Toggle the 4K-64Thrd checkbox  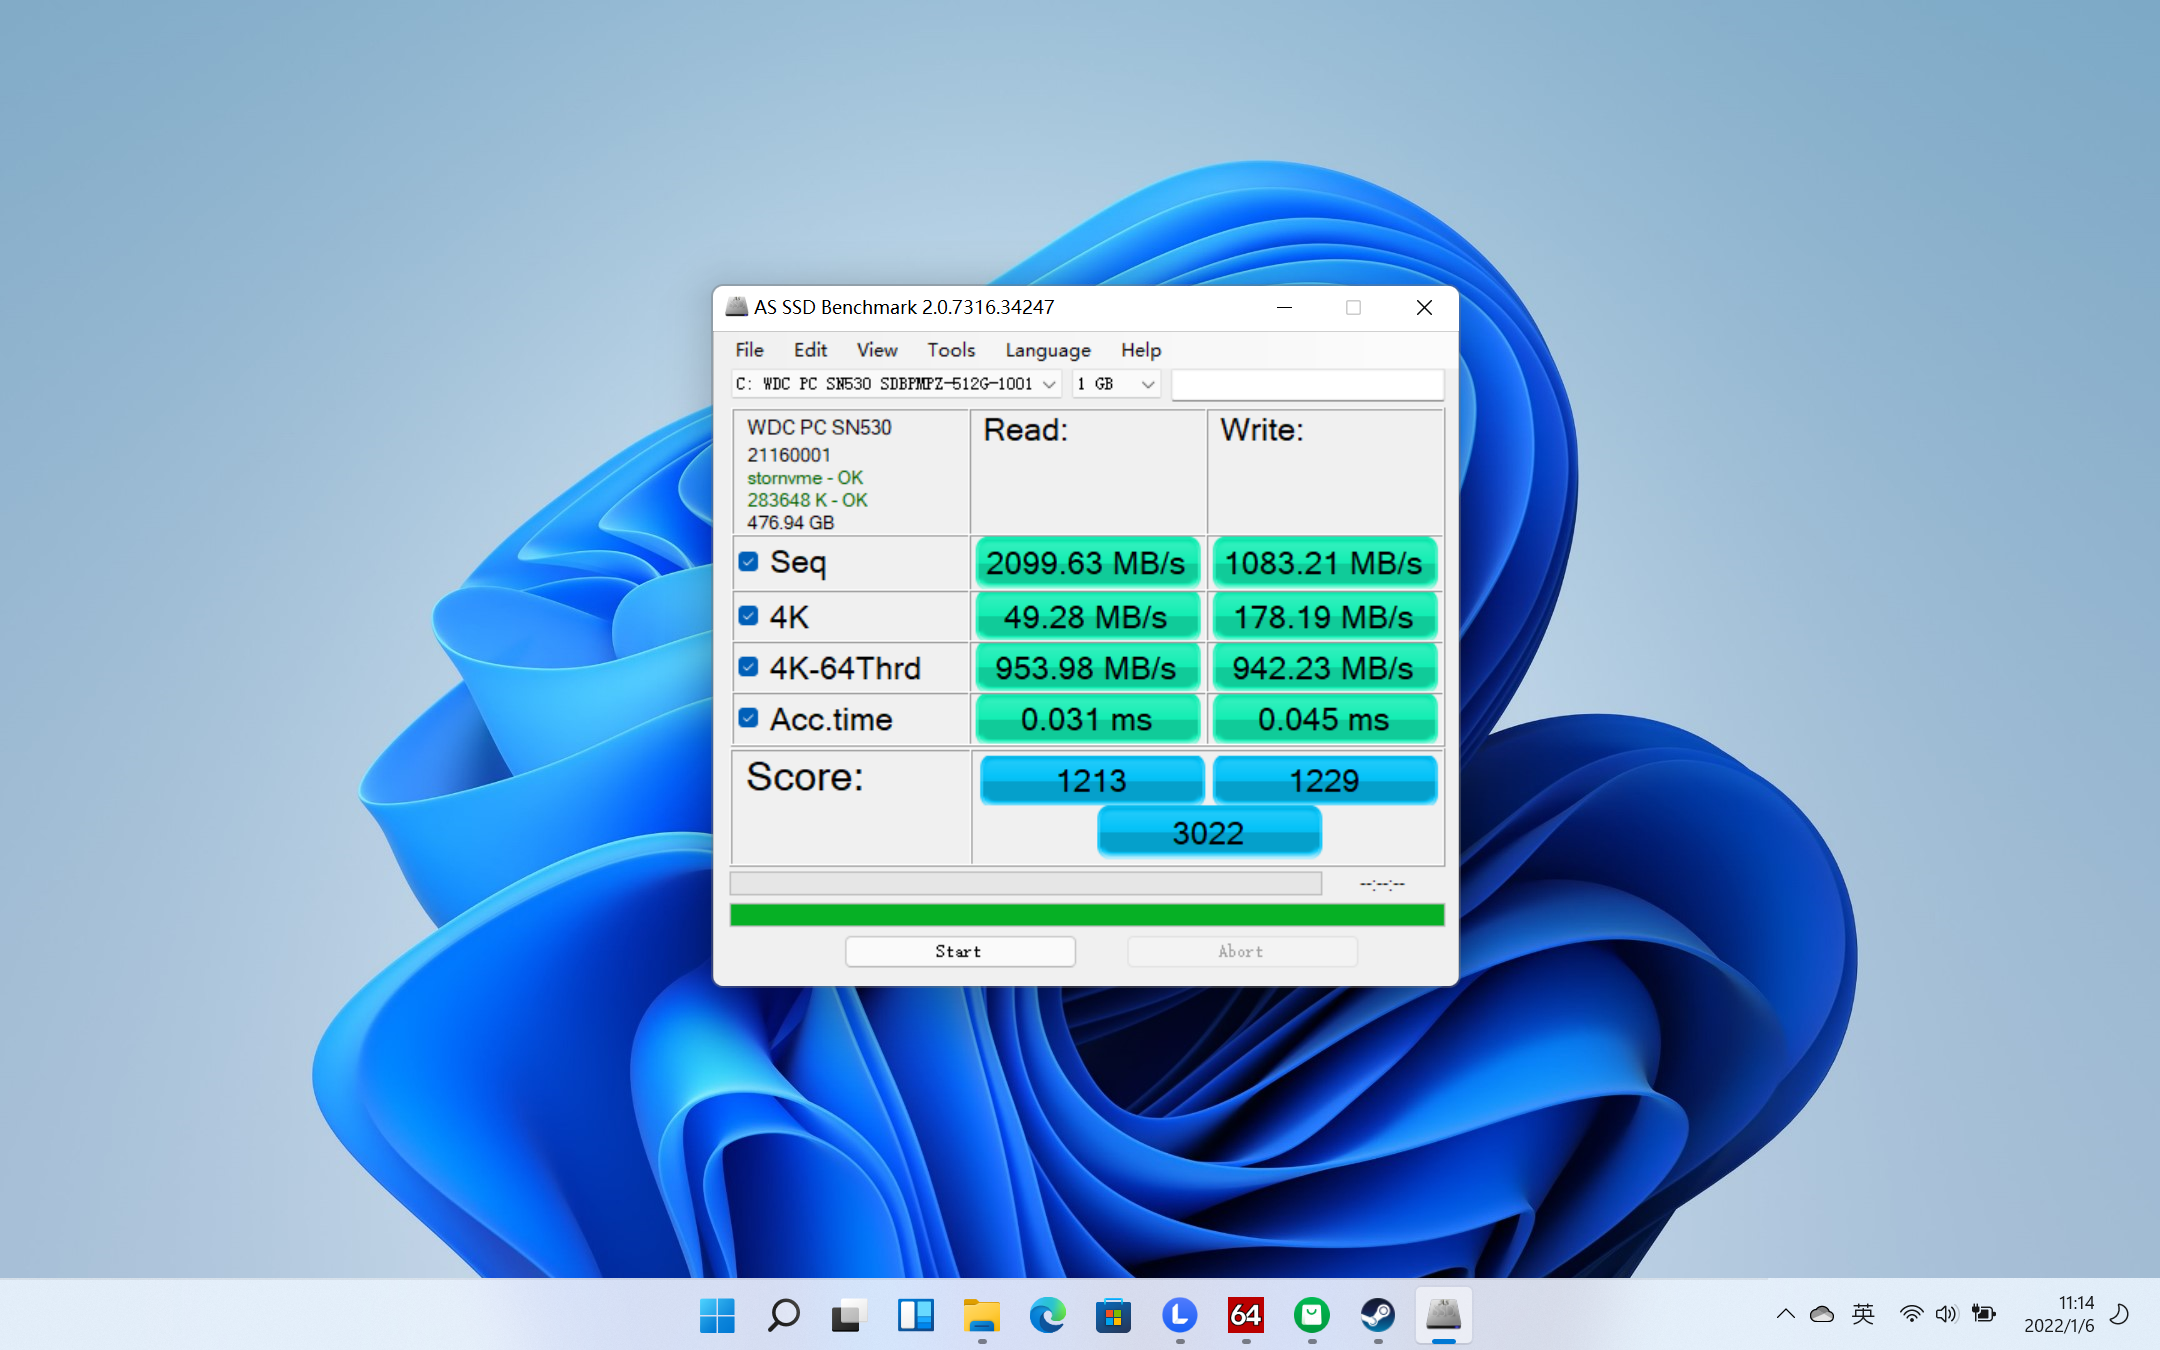748,666
